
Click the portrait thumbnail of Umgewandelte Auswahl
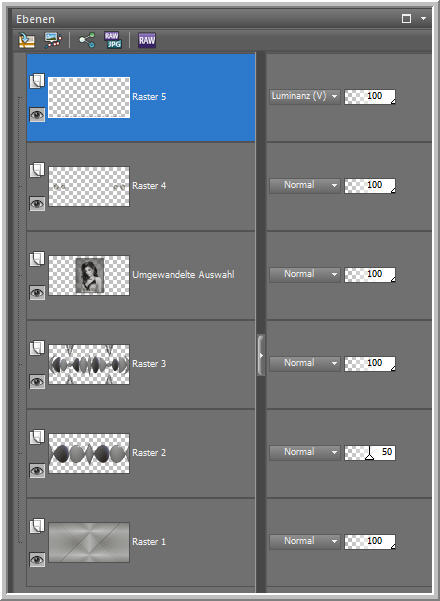pos(90,275)
